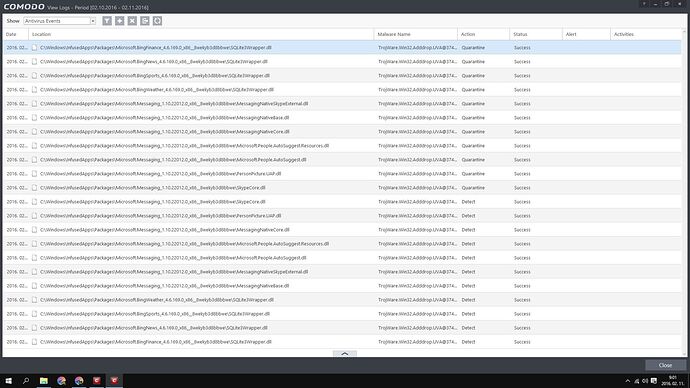Click malware name in quarantined BingFinance row
The width and height of the screenshot is (690, 388).
pyautogui.click(x=418, y=48)
